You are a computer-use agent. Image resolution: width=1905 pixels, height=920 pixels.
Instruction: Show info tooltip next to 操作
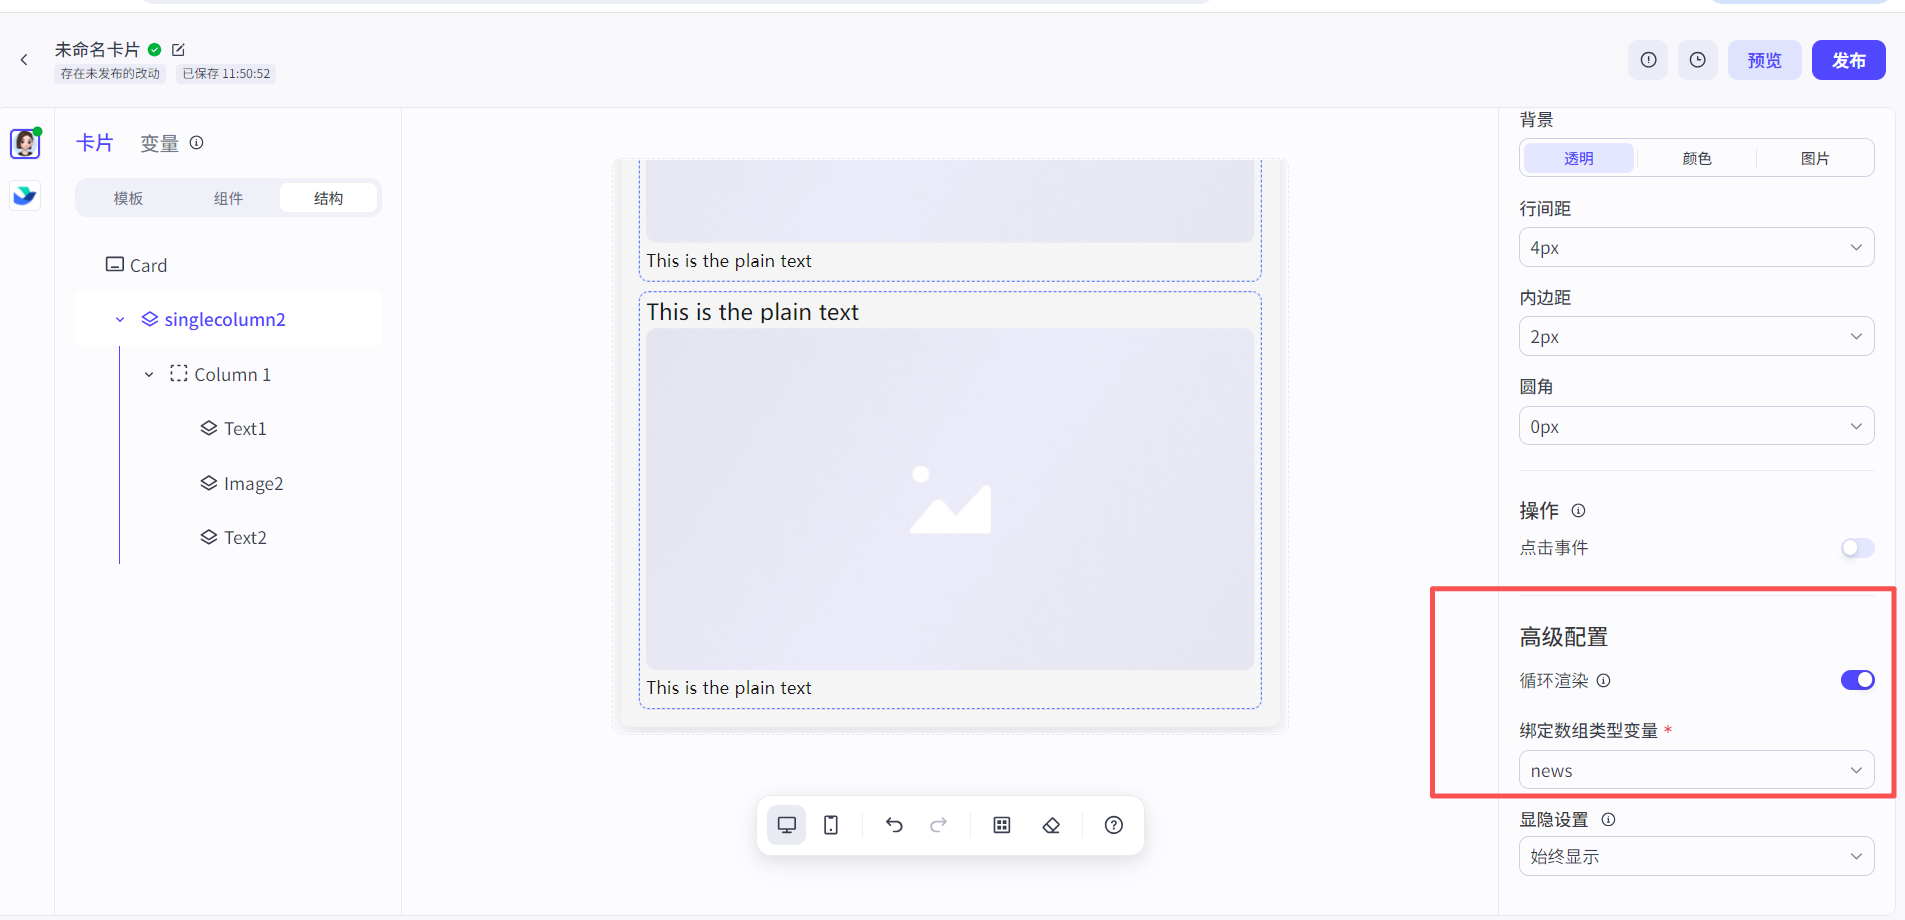1578,511
